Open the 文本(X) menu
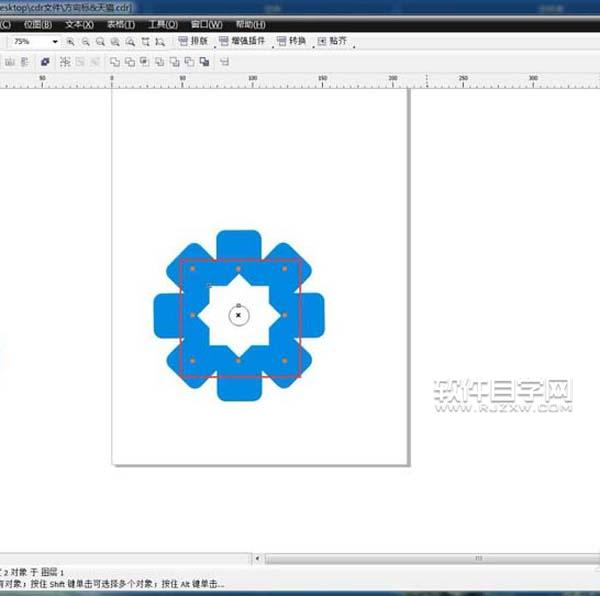This screenshot has height=596, width=600. [x=79, y=23]
